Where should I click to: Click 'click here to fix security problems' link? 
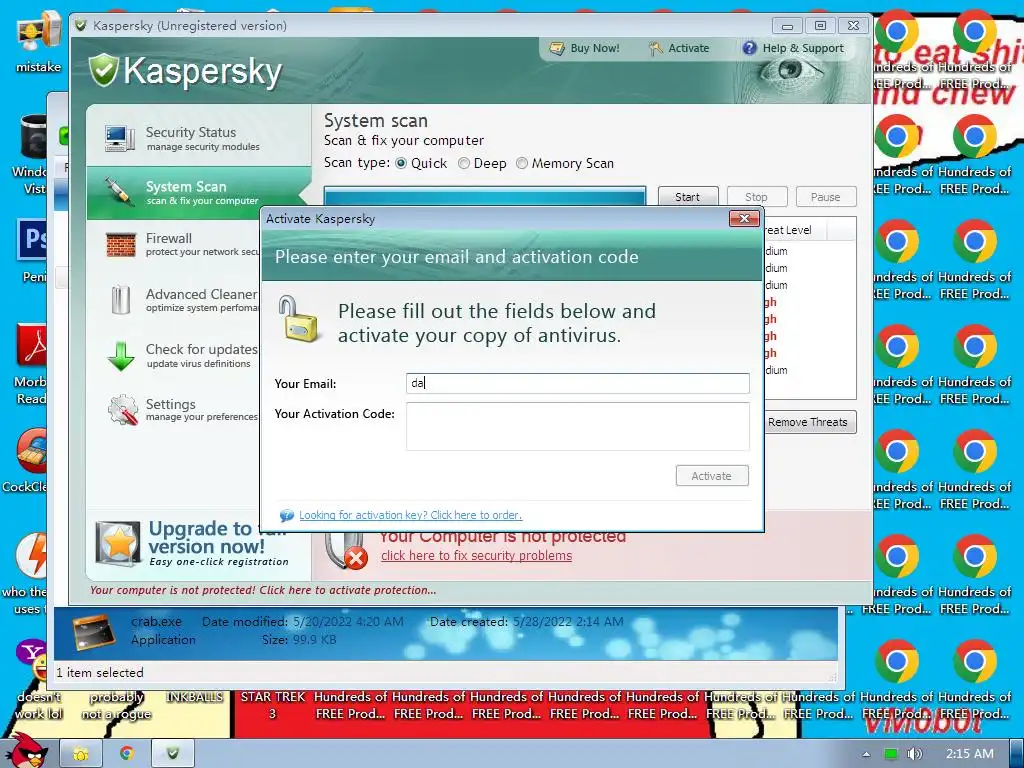tap(476, 556)
